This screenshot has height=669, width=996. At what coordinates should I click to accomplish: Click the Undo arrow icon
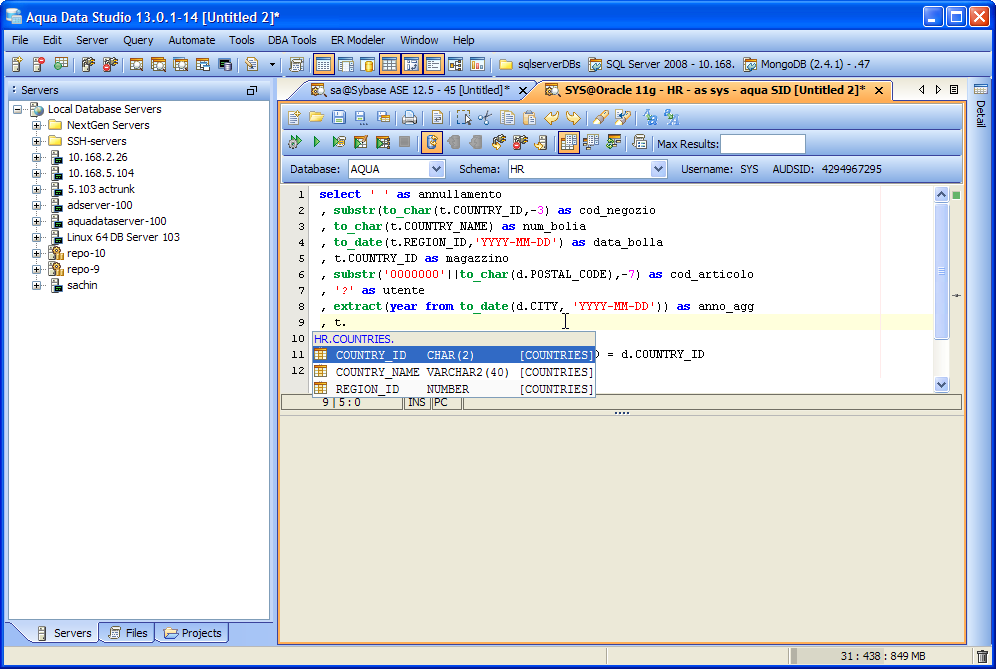[552, 117]
